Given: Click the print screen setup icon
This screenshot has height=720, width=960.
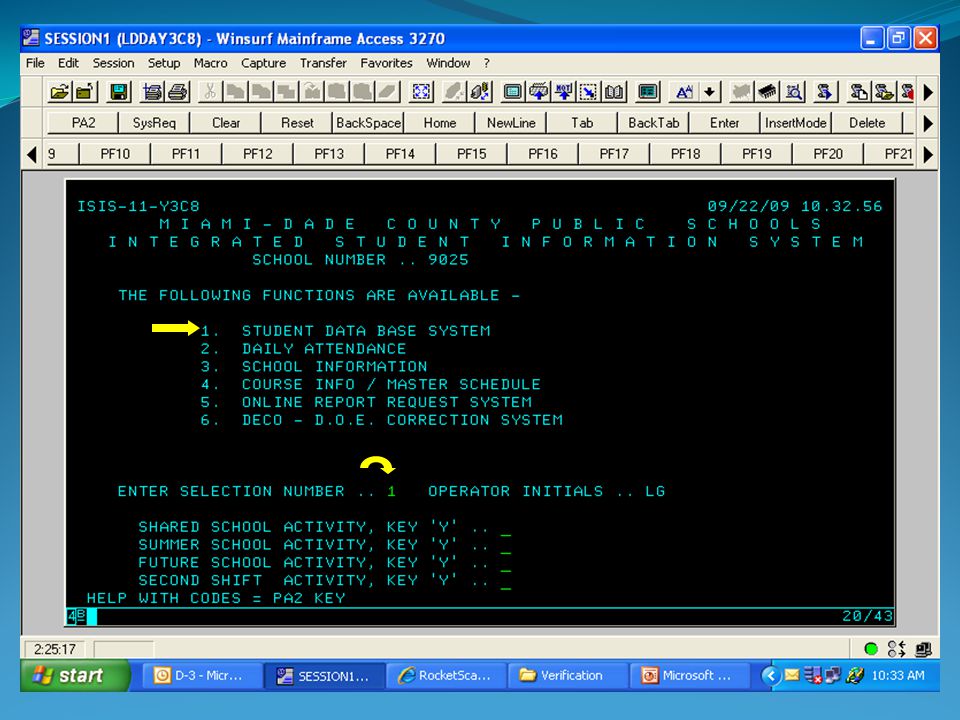Looking at the screenshot, I should tap(152, 92).
